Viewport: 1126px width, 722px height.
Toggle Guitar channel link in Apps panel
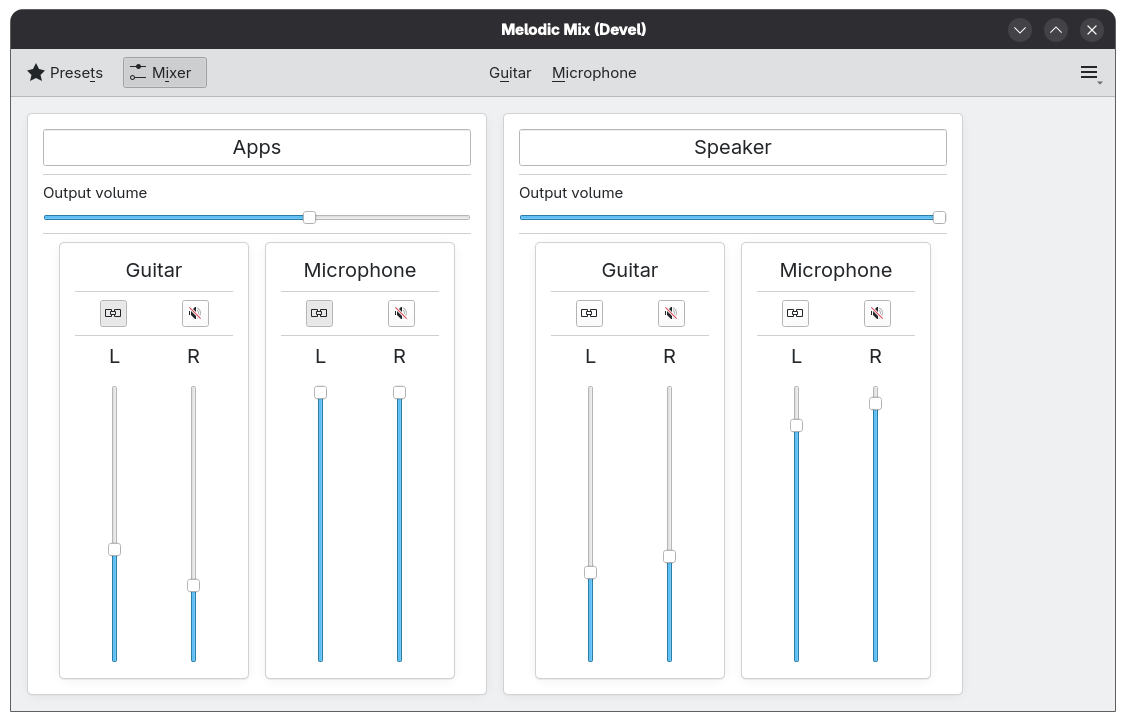click(x=114, y=314)
